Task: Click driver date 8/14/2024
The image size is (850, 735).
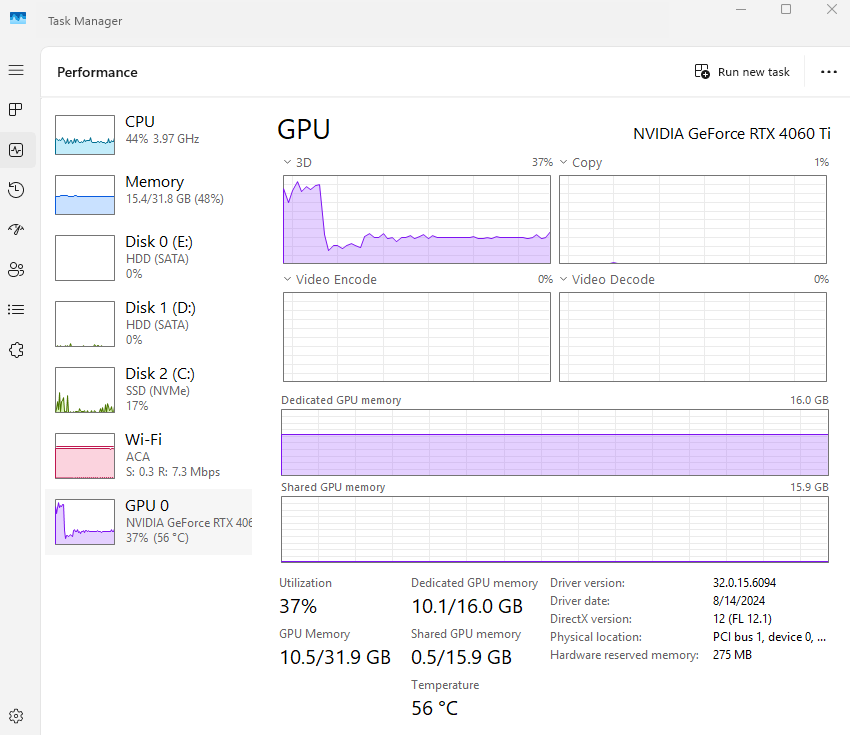Action: [x=739, y=601]
